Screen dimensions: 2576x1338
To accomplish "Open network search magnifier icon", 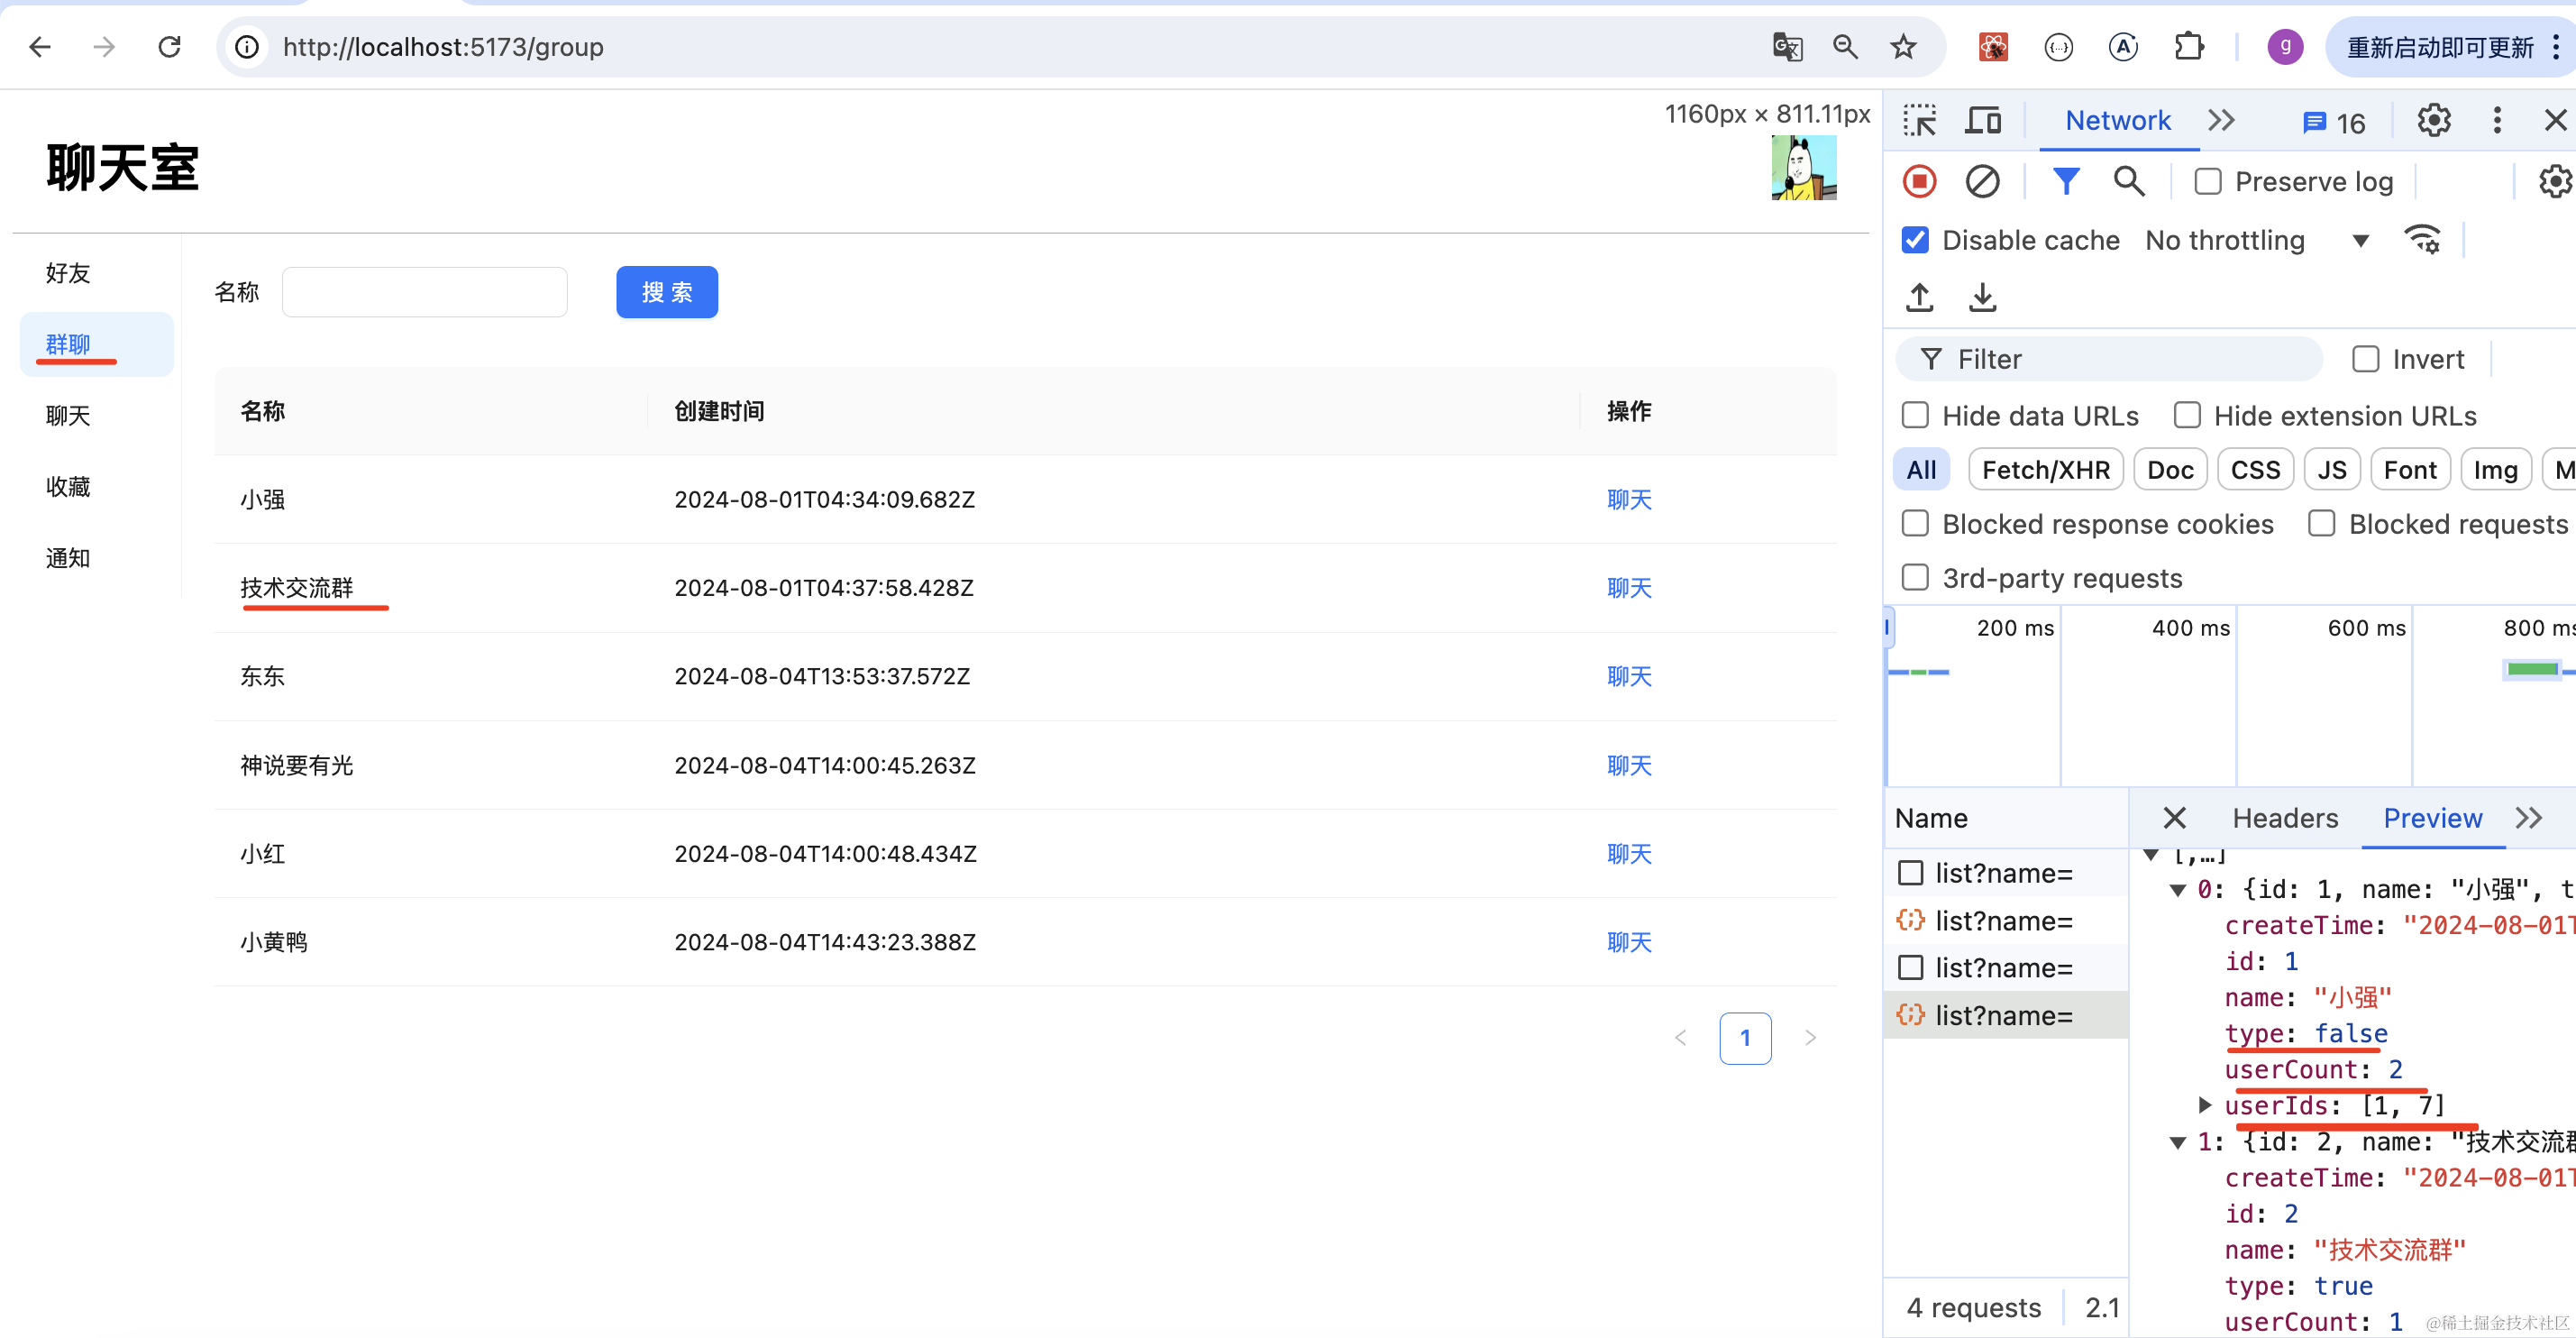I will (x=2128, y=182).
